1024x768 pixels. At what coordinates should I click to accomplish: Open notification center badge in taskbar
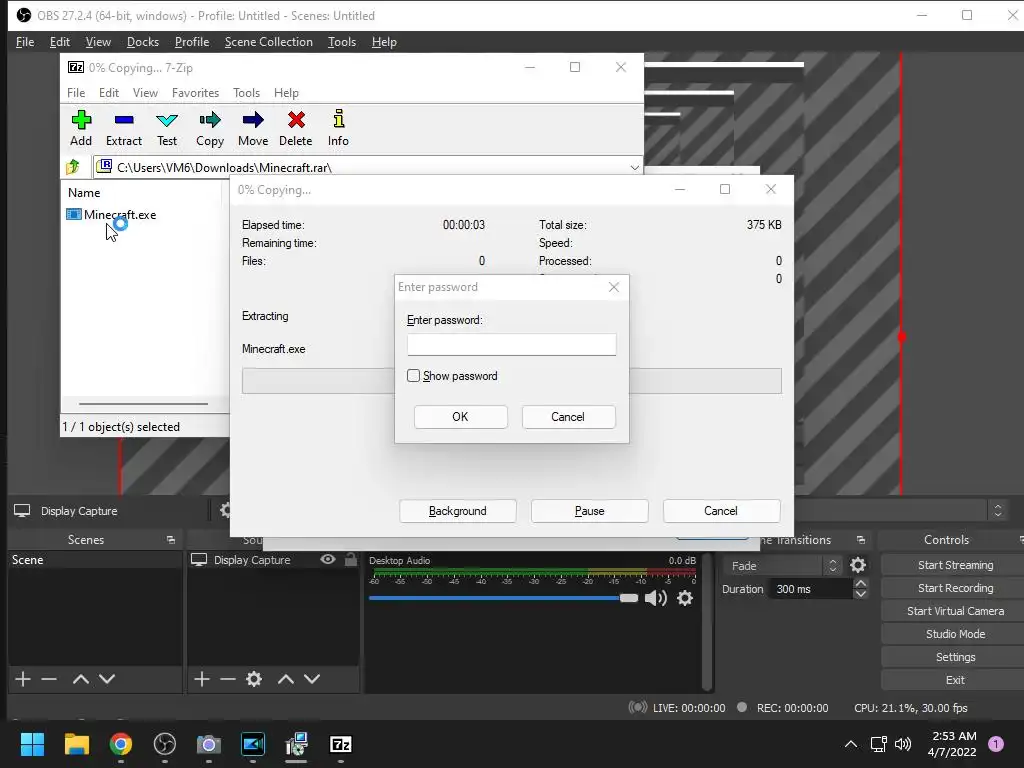tap(996, 744)
